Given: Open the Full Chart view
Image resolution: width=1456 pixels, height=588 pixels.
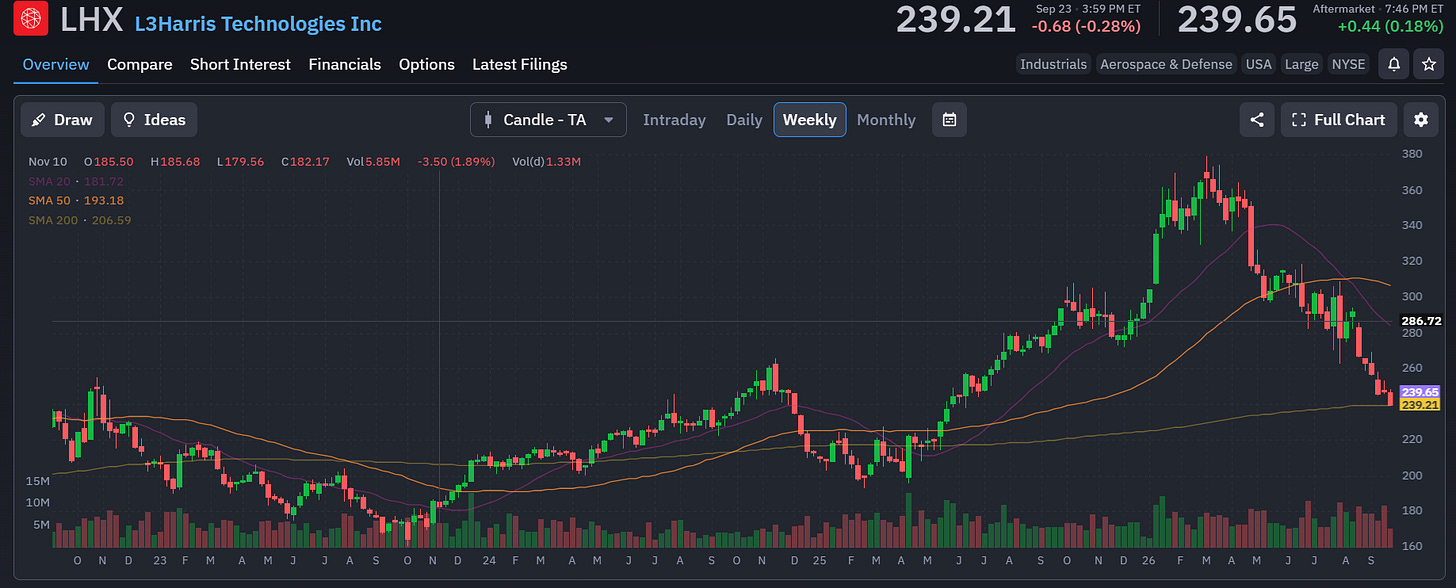Looking at the screenshot, I should click(x=1338, y=120).
